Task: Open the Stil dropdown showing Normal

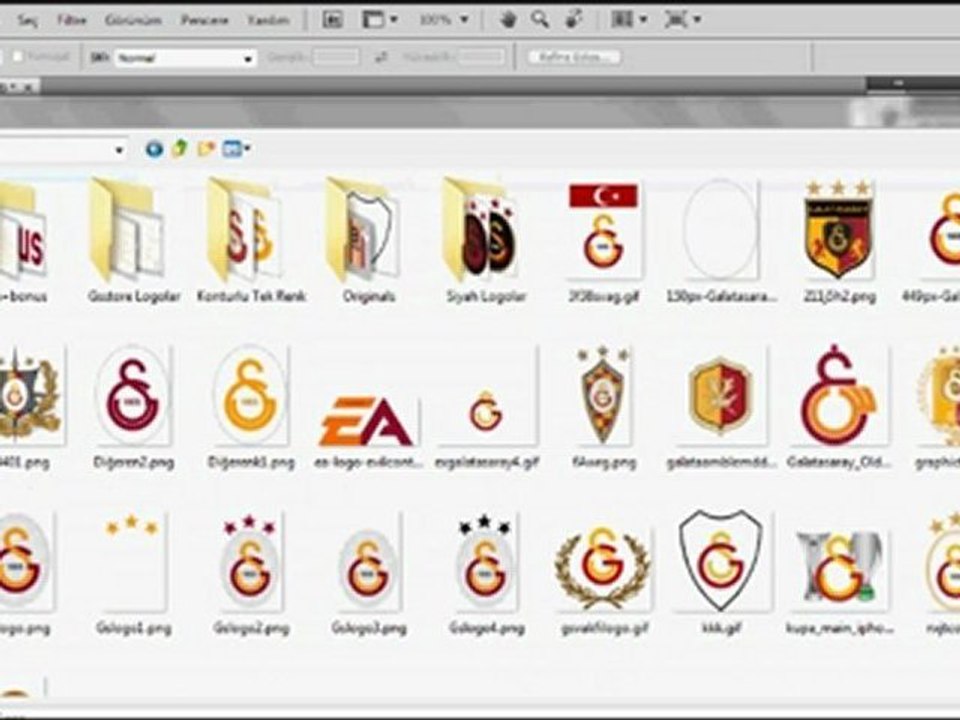Action: point(185,58)
